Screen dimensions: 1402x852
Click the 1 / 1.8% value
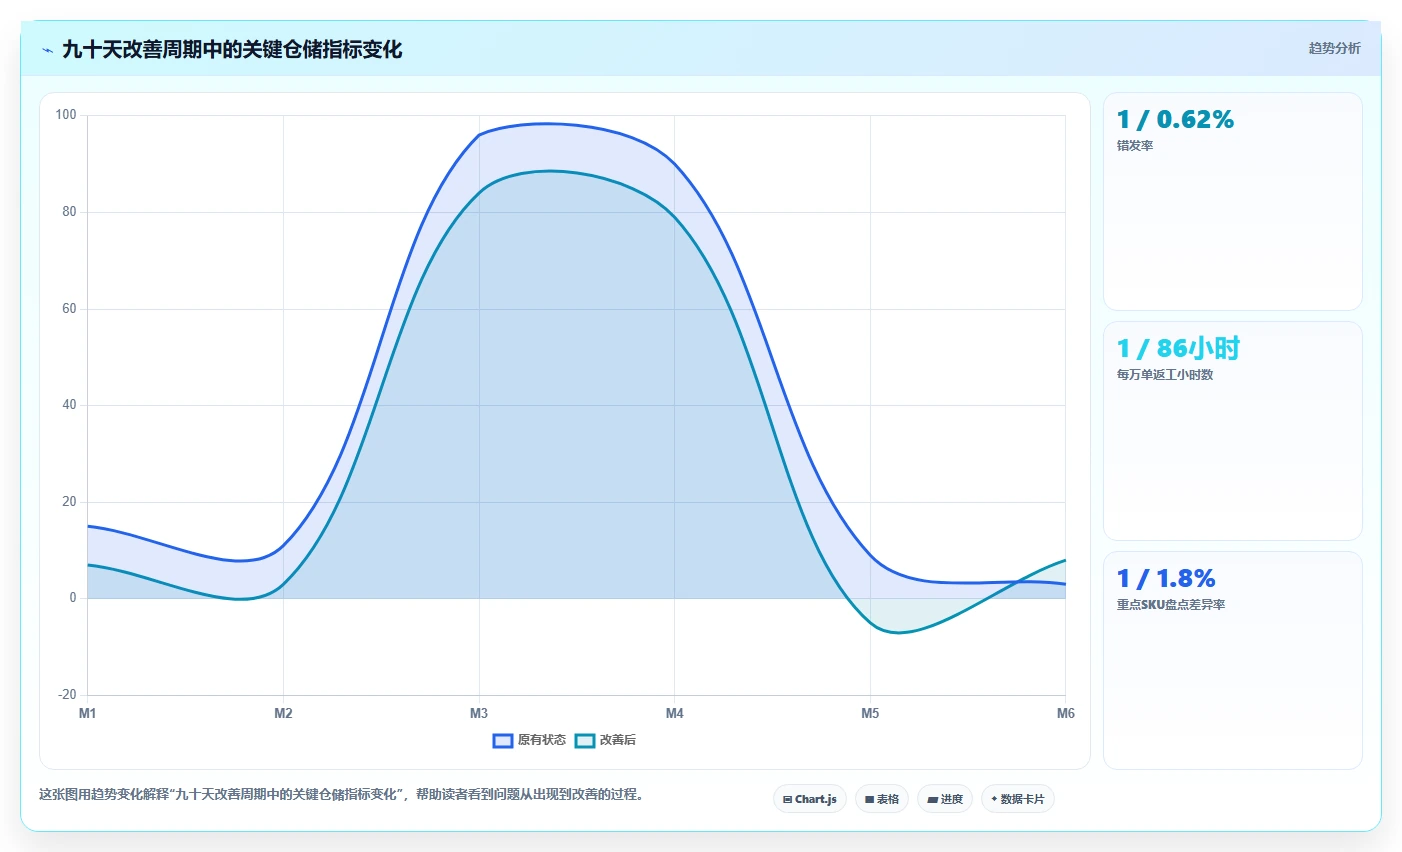pos(1166,578)
